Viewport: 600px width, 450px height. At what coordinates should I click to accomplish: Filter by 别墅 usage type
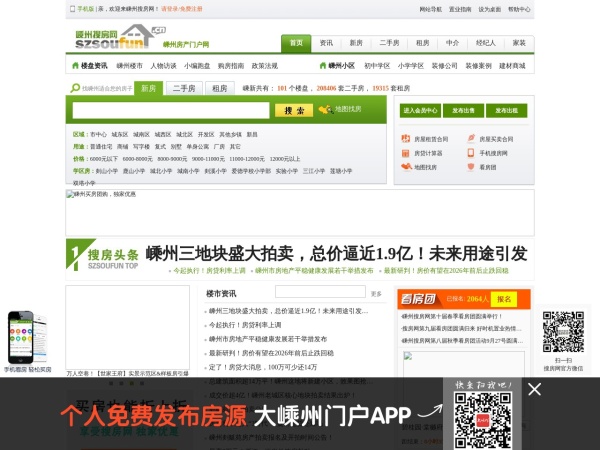point(176,147)
